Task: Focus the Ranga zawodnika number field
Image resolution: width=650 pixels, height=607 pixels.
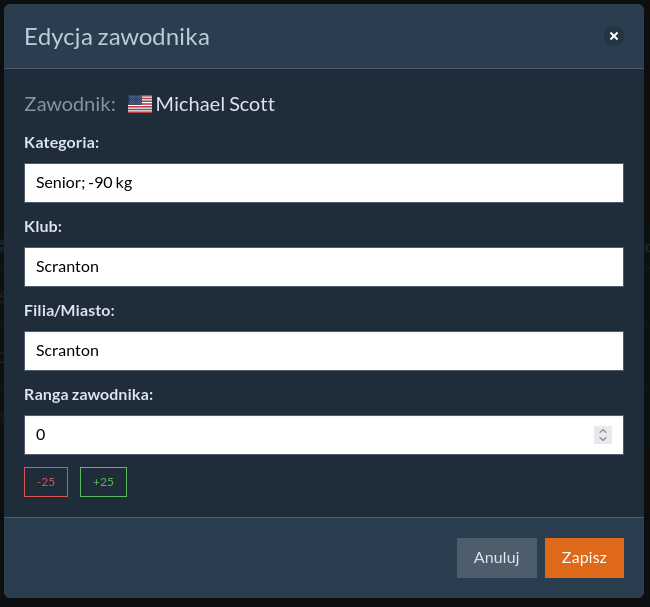Action: [300, 435]
